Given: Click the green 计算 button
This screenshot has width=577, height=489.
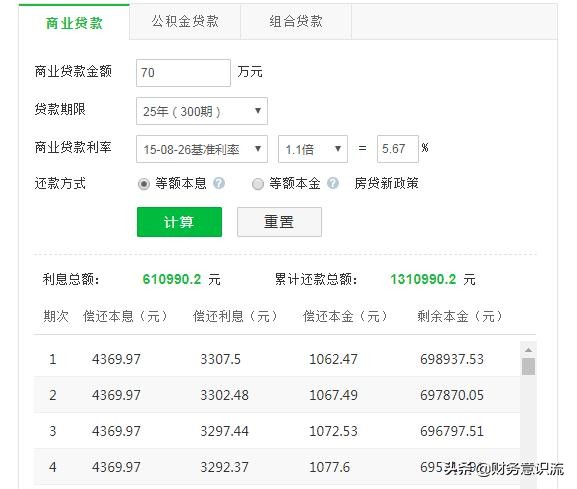Looking at the screenshot, I should click(179, 222).
